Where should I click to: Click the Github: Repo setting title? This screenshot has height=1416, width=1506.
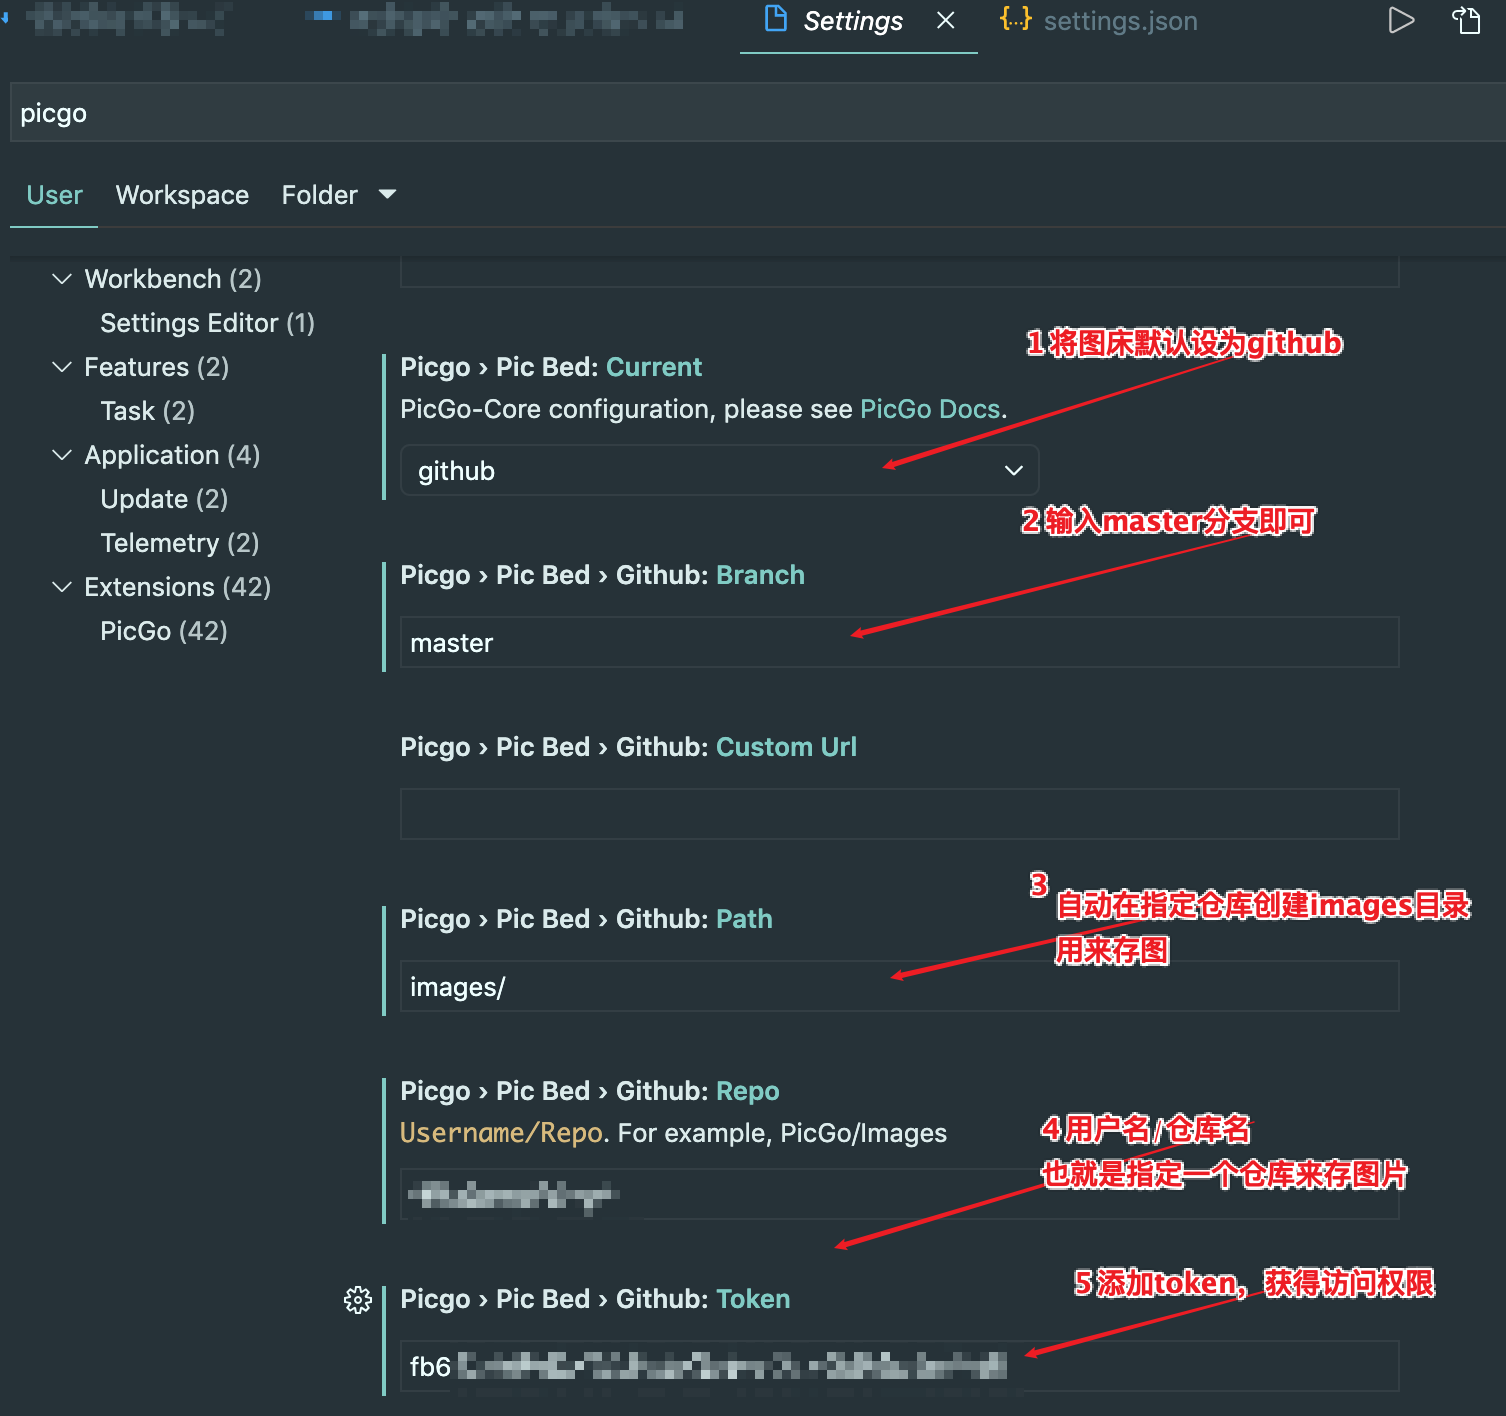pos(590,1091)
